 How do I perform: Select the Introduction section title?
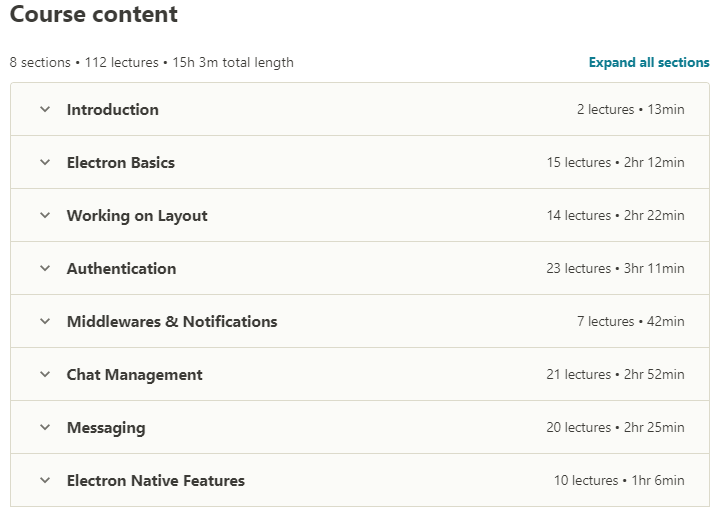coord(113,109)
